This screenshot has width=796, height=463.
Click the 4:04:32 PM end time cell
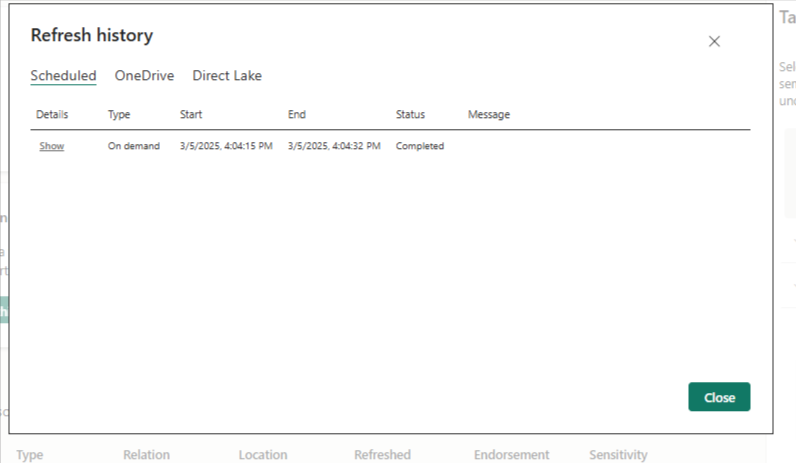(x=334, y=146)
